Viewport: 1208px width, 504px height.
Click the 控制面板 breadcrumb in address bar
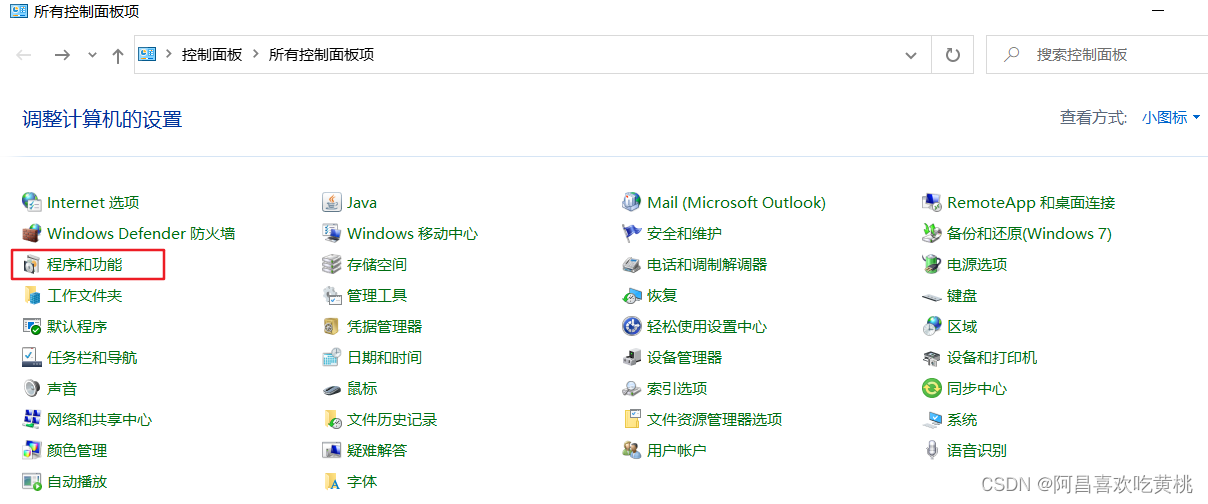point(212,55)
